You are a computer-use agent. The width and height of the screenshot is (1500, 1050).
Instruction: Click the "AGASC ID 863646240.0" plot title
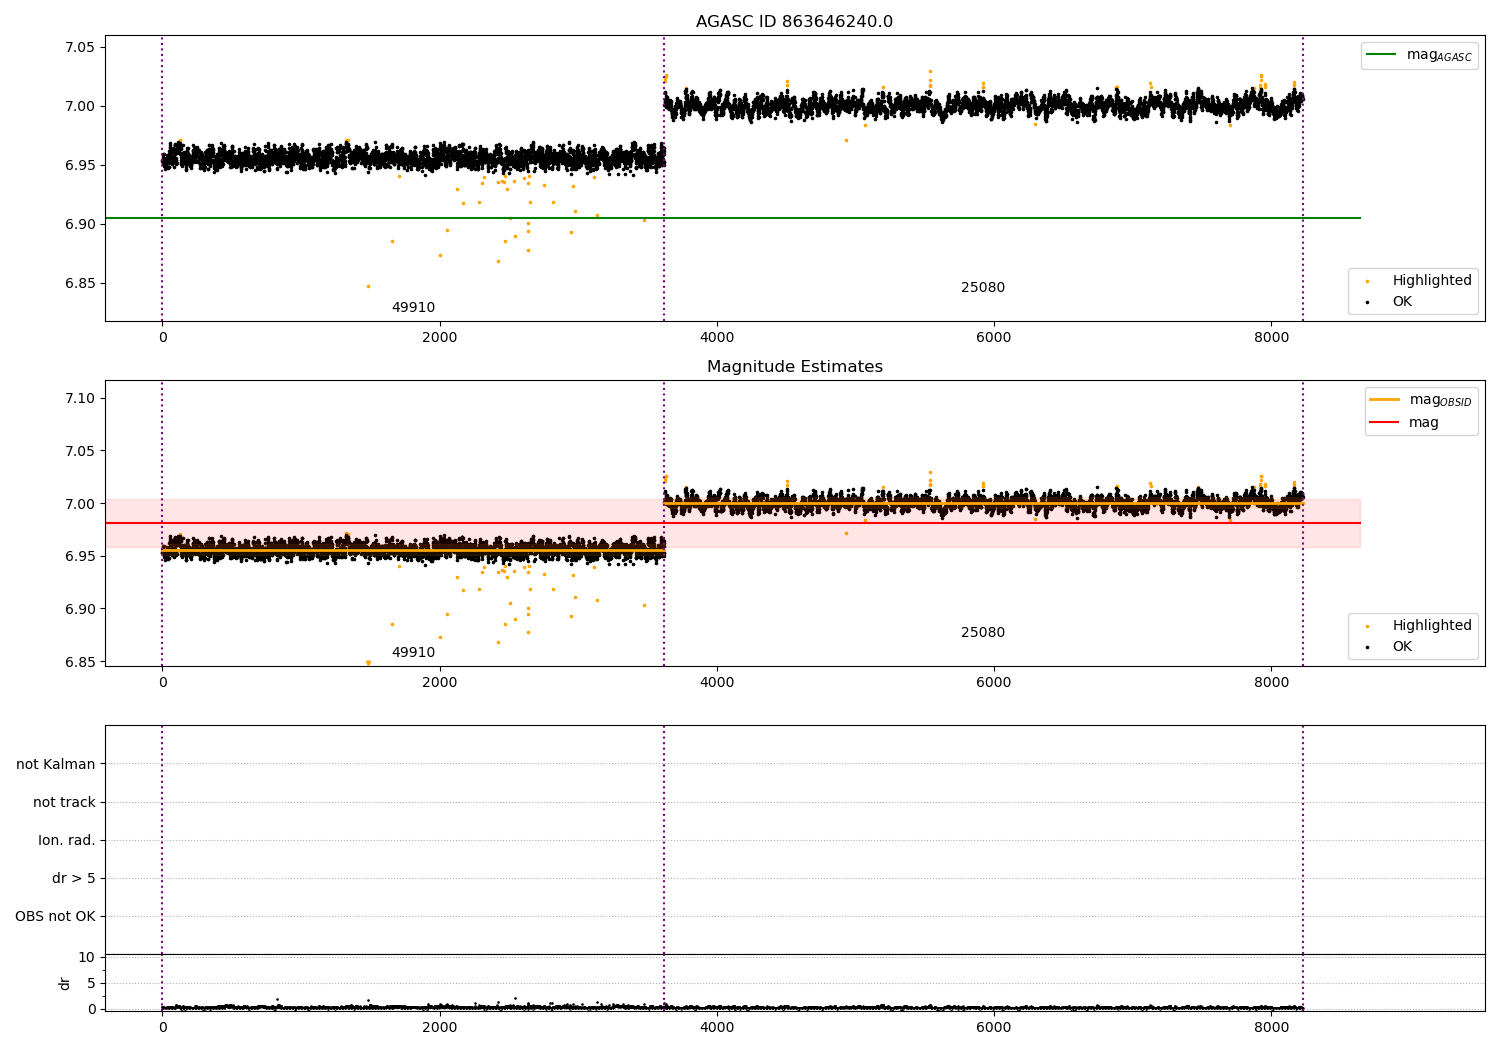(794, 22)
